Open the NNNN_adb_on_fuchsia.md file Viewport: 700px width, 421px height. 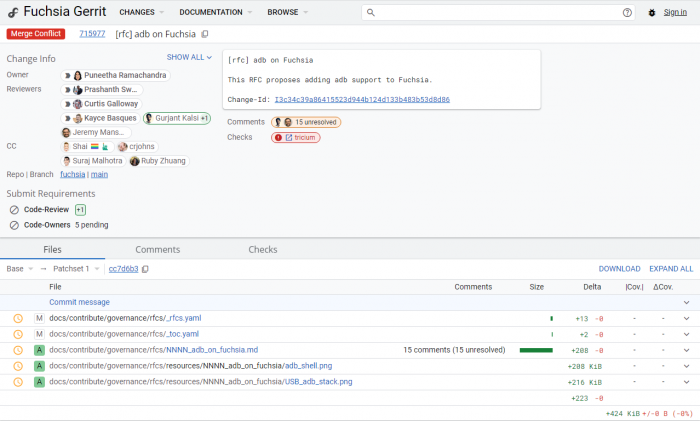(154, 350)
